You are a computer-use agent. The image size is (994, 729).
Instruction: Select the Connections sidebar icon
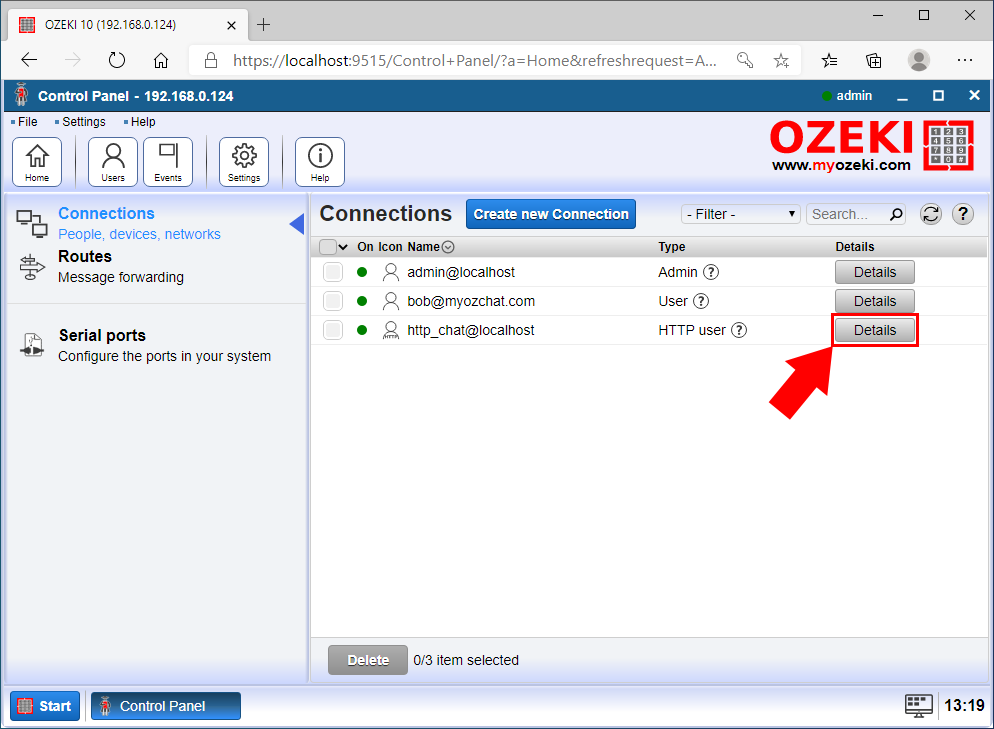tap(31, 224)
